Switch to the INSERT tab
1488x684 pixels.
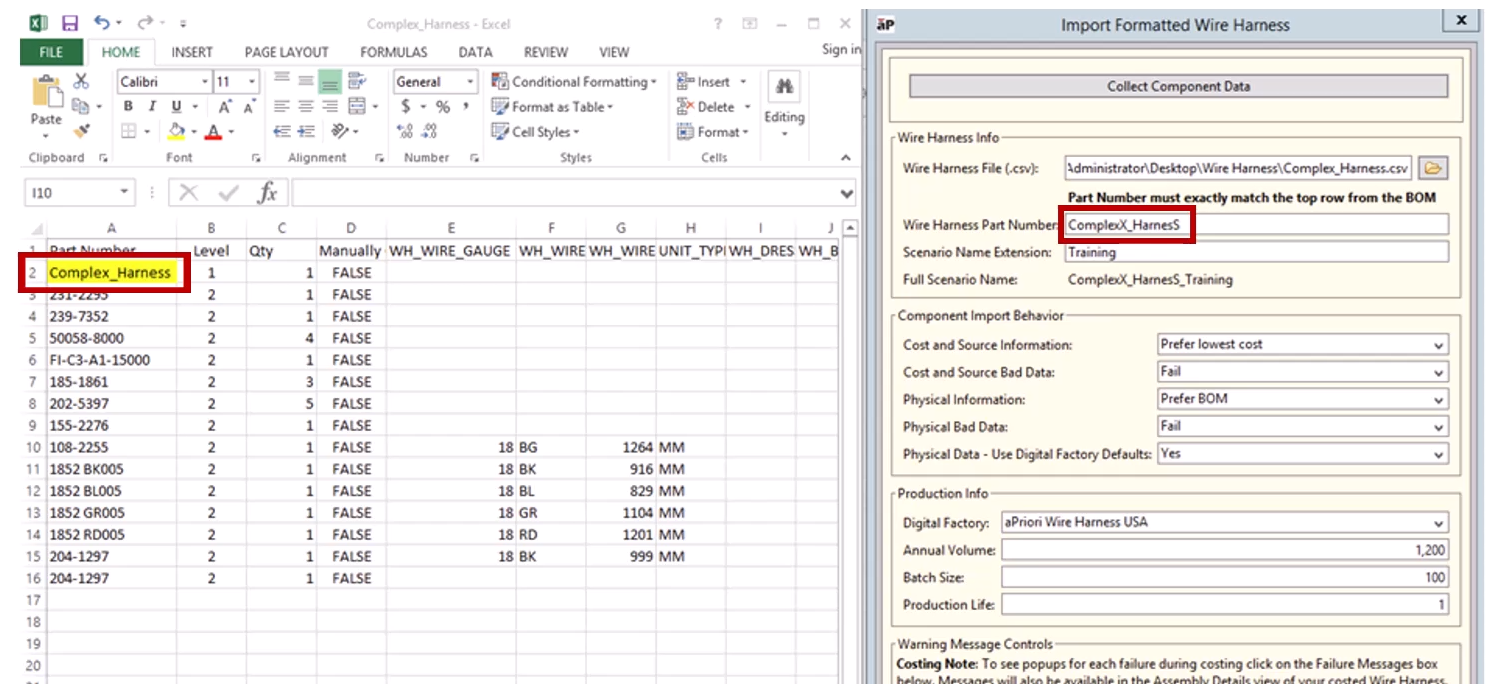(x=191, y=52)
